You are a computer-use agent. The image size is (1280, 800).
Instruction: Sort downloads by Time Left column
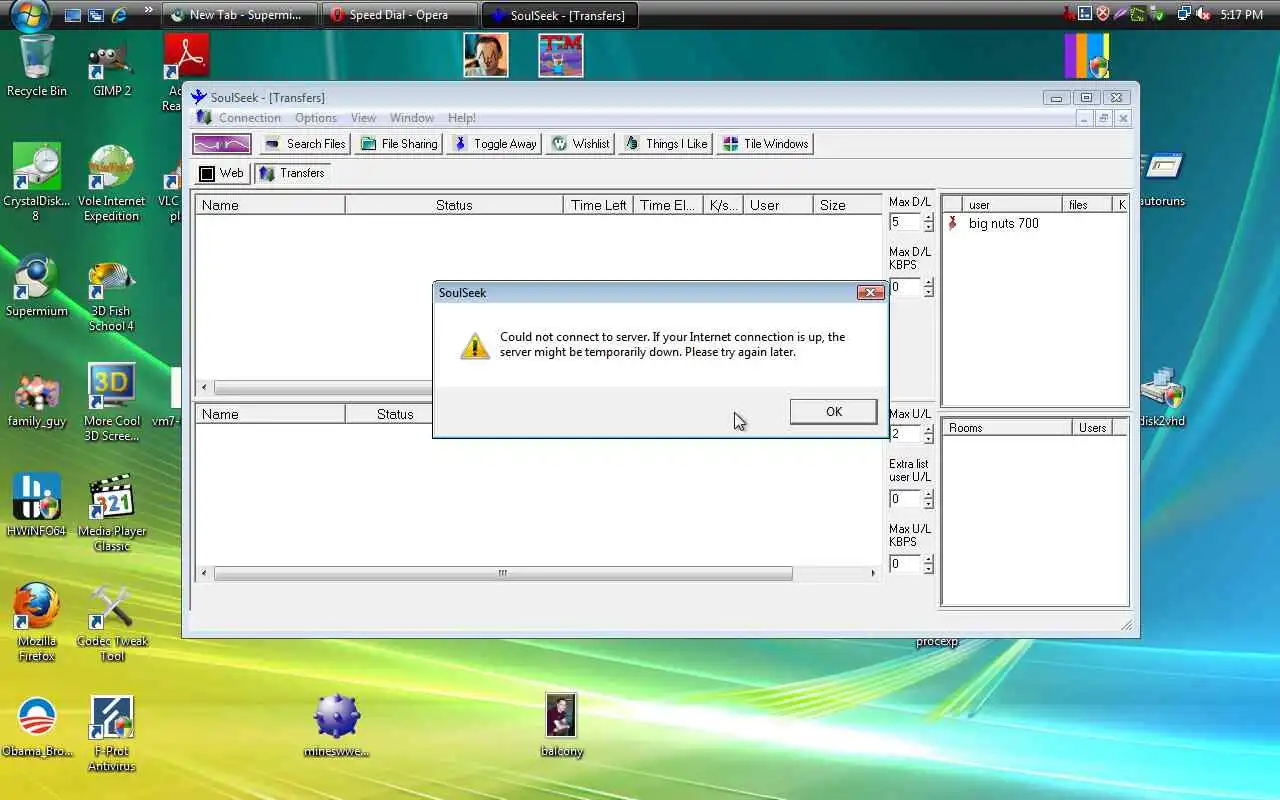coord(598,205)
